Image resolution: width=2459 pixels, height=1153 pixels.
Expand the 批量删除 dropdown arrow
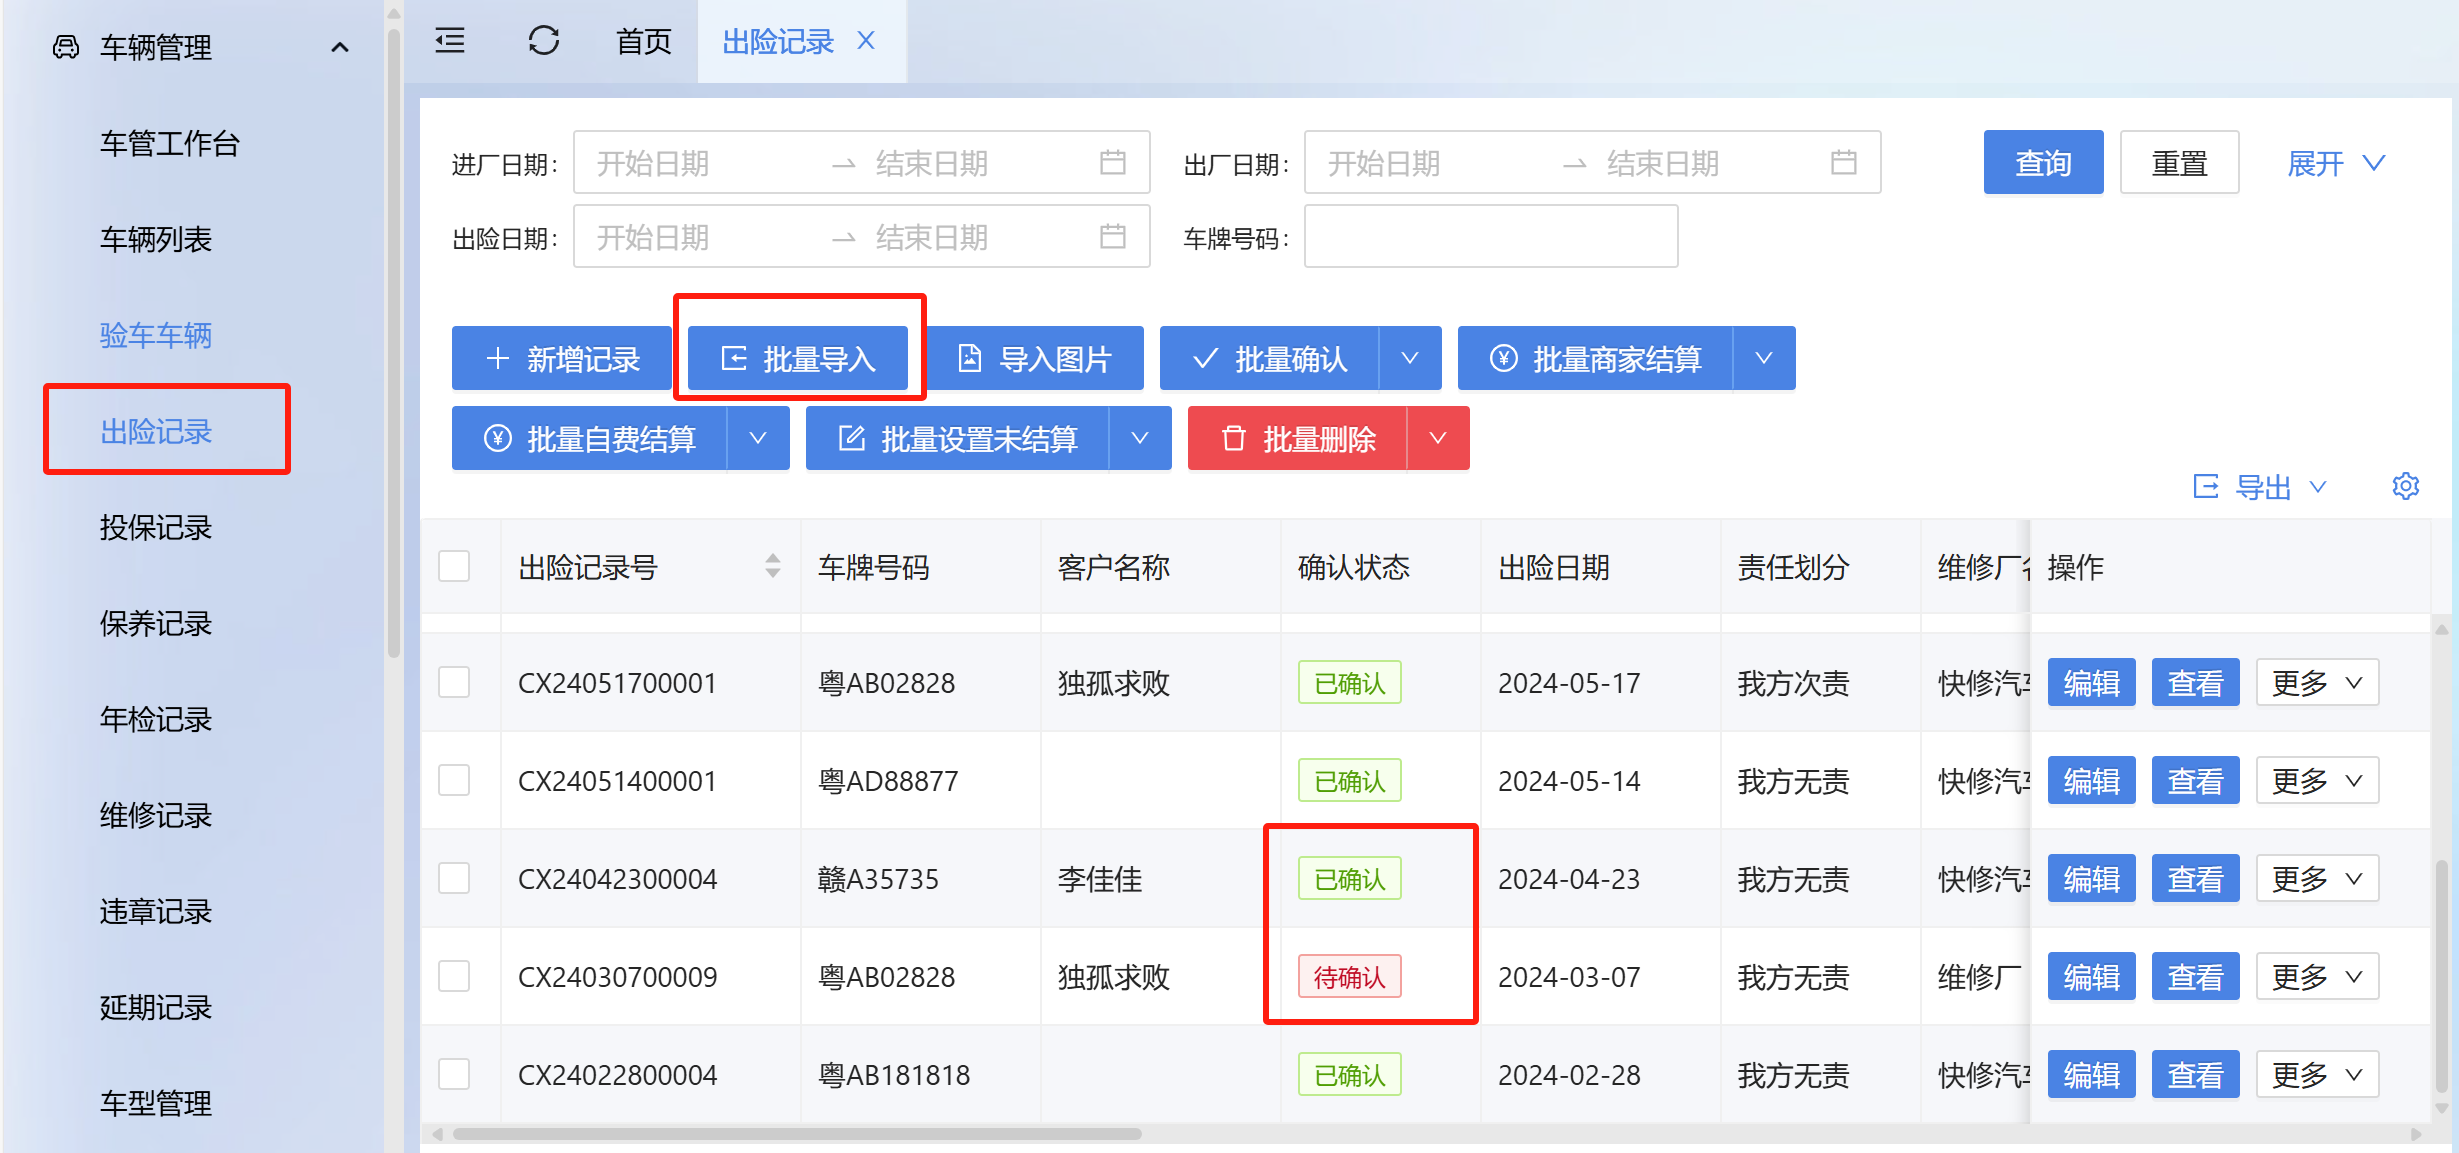pos(1438,438)
